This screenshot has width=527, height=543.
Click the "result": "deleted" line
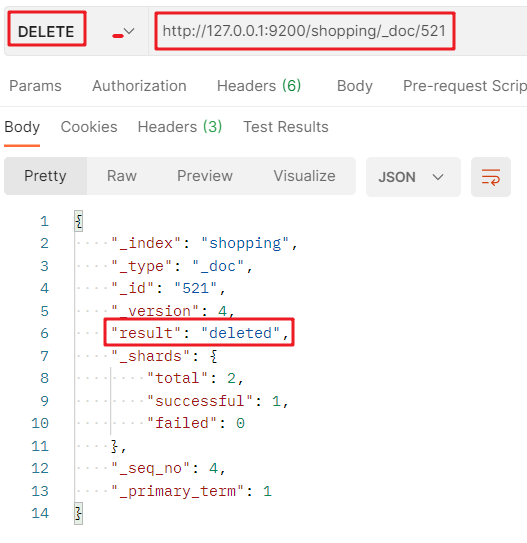(x=199, y=333)
